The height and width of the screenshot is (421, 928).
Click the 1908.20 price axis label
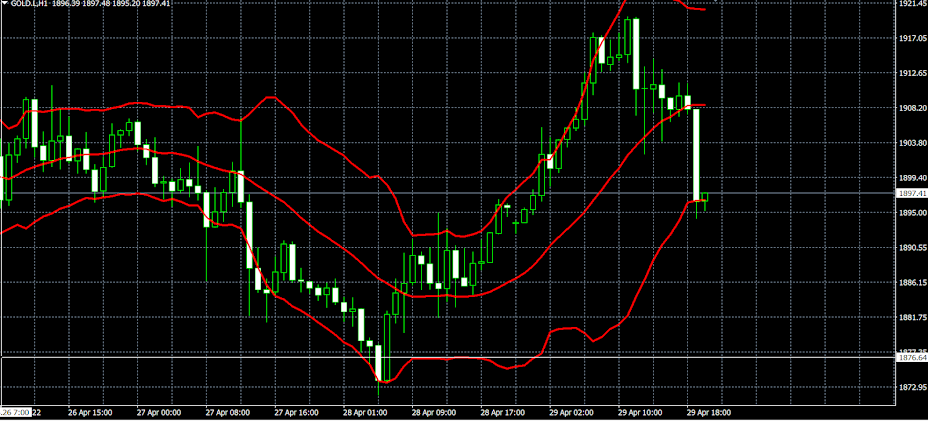(913, 108)
